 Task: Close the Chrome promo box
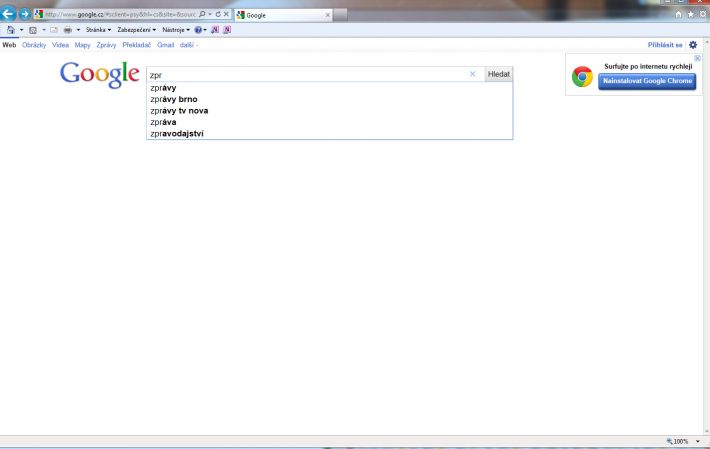point(697,58)
